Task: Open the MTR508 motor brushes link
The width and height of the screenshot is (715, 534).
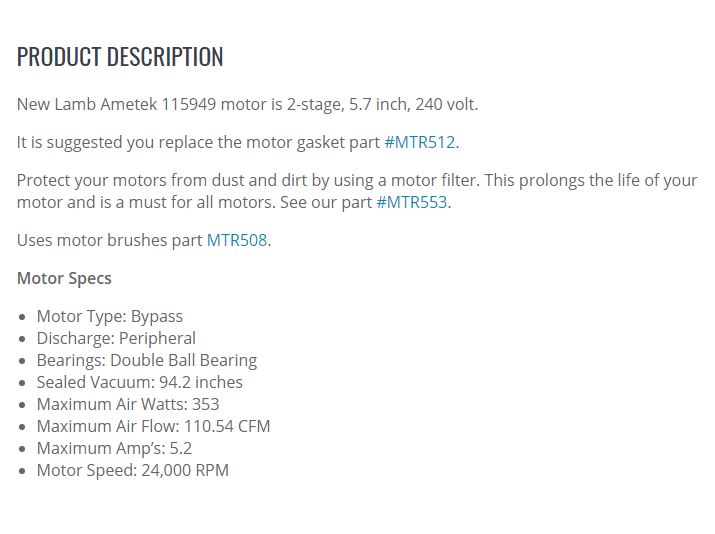Action: point(237,240)
